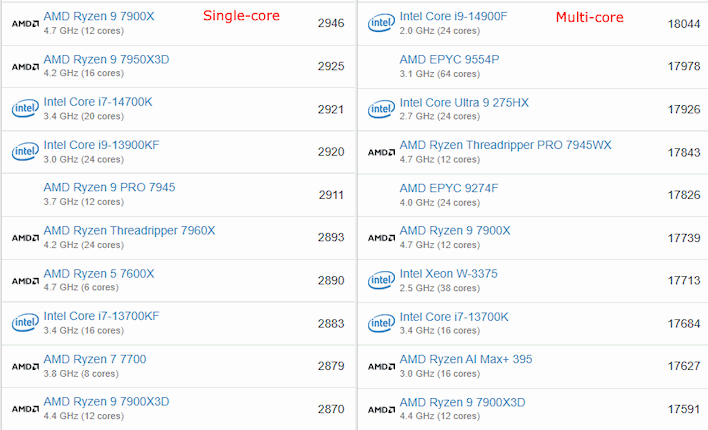
Task: Select the single-core score 2921
Action: click(x=331, y=109)
